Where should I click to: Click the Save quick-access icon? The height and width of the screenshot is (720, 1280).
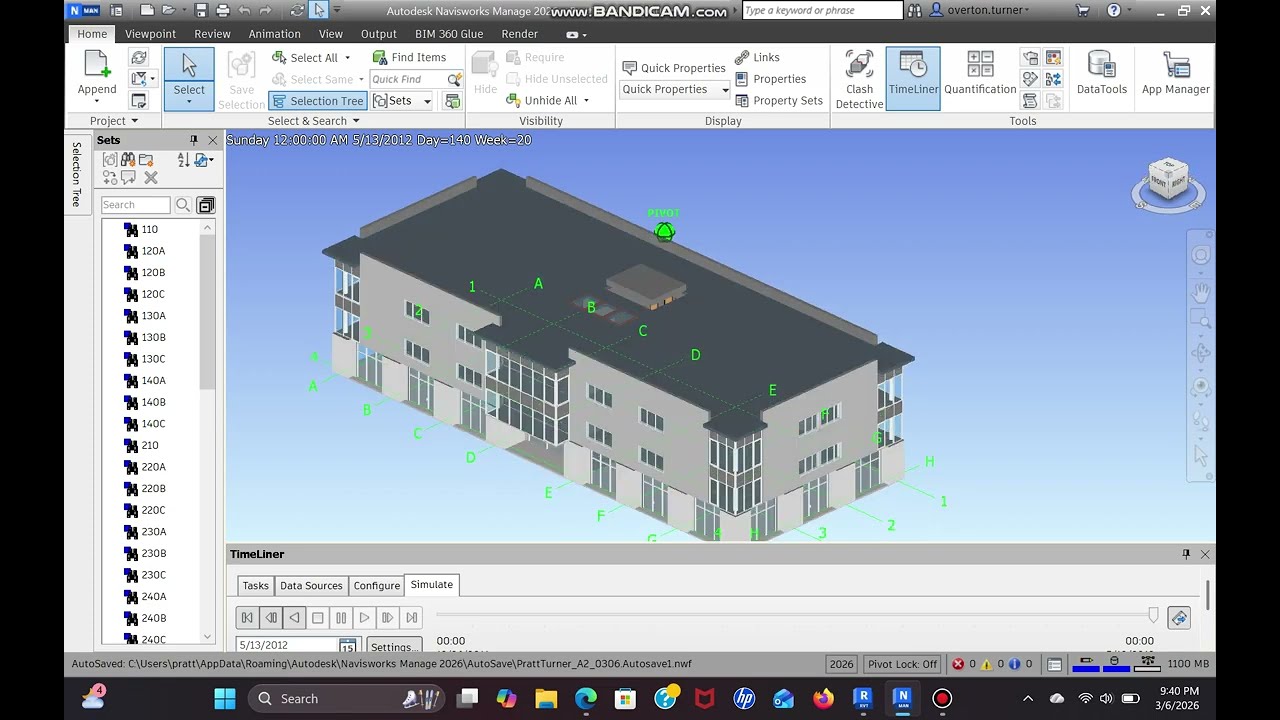pyautogui.click(x=201, y=11)
